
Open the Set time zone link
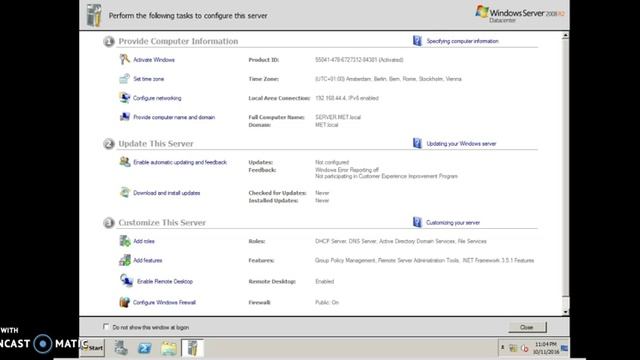[x=149, y=79]
